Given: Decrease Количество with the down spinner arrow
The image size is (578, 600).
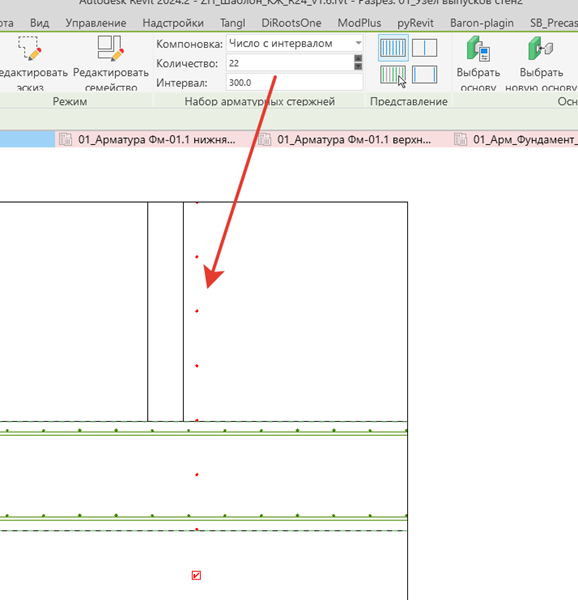Looking at the screenshot, I should click(358, 67).
